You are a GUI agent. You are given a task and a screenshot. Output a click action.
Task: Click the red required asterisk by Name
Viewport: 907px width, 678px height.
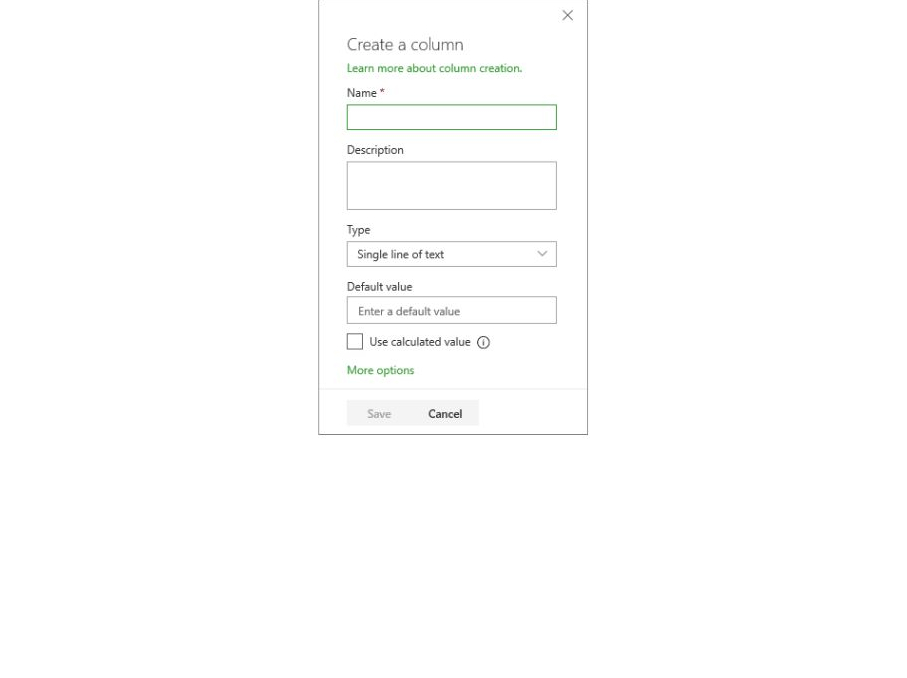click(382, 91)
